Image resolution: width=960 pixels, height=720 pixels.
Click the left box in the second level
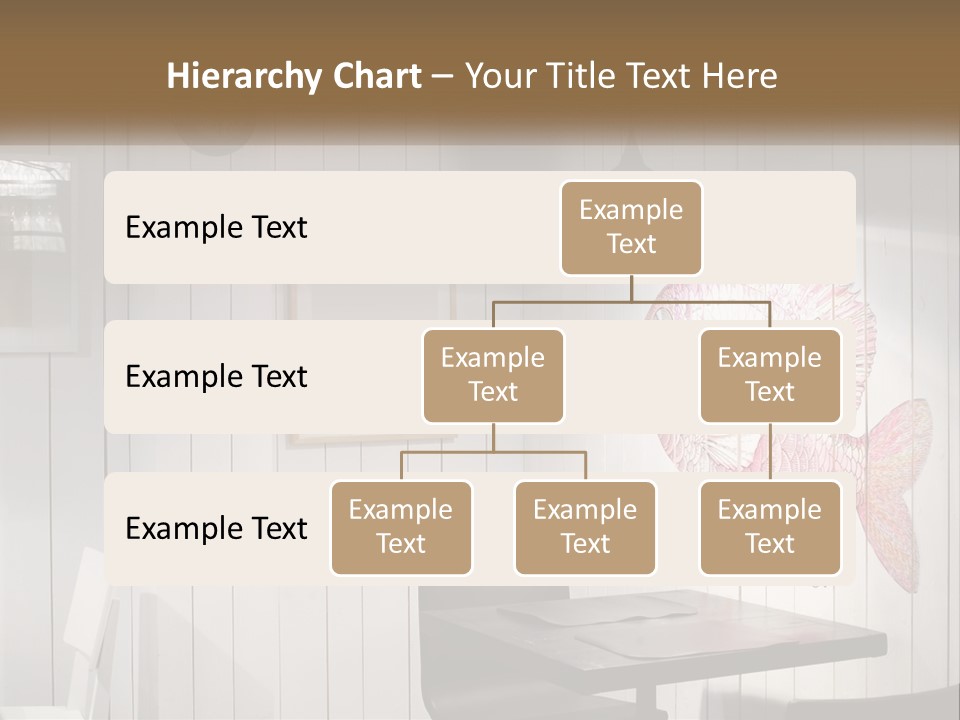pos(493,376)
